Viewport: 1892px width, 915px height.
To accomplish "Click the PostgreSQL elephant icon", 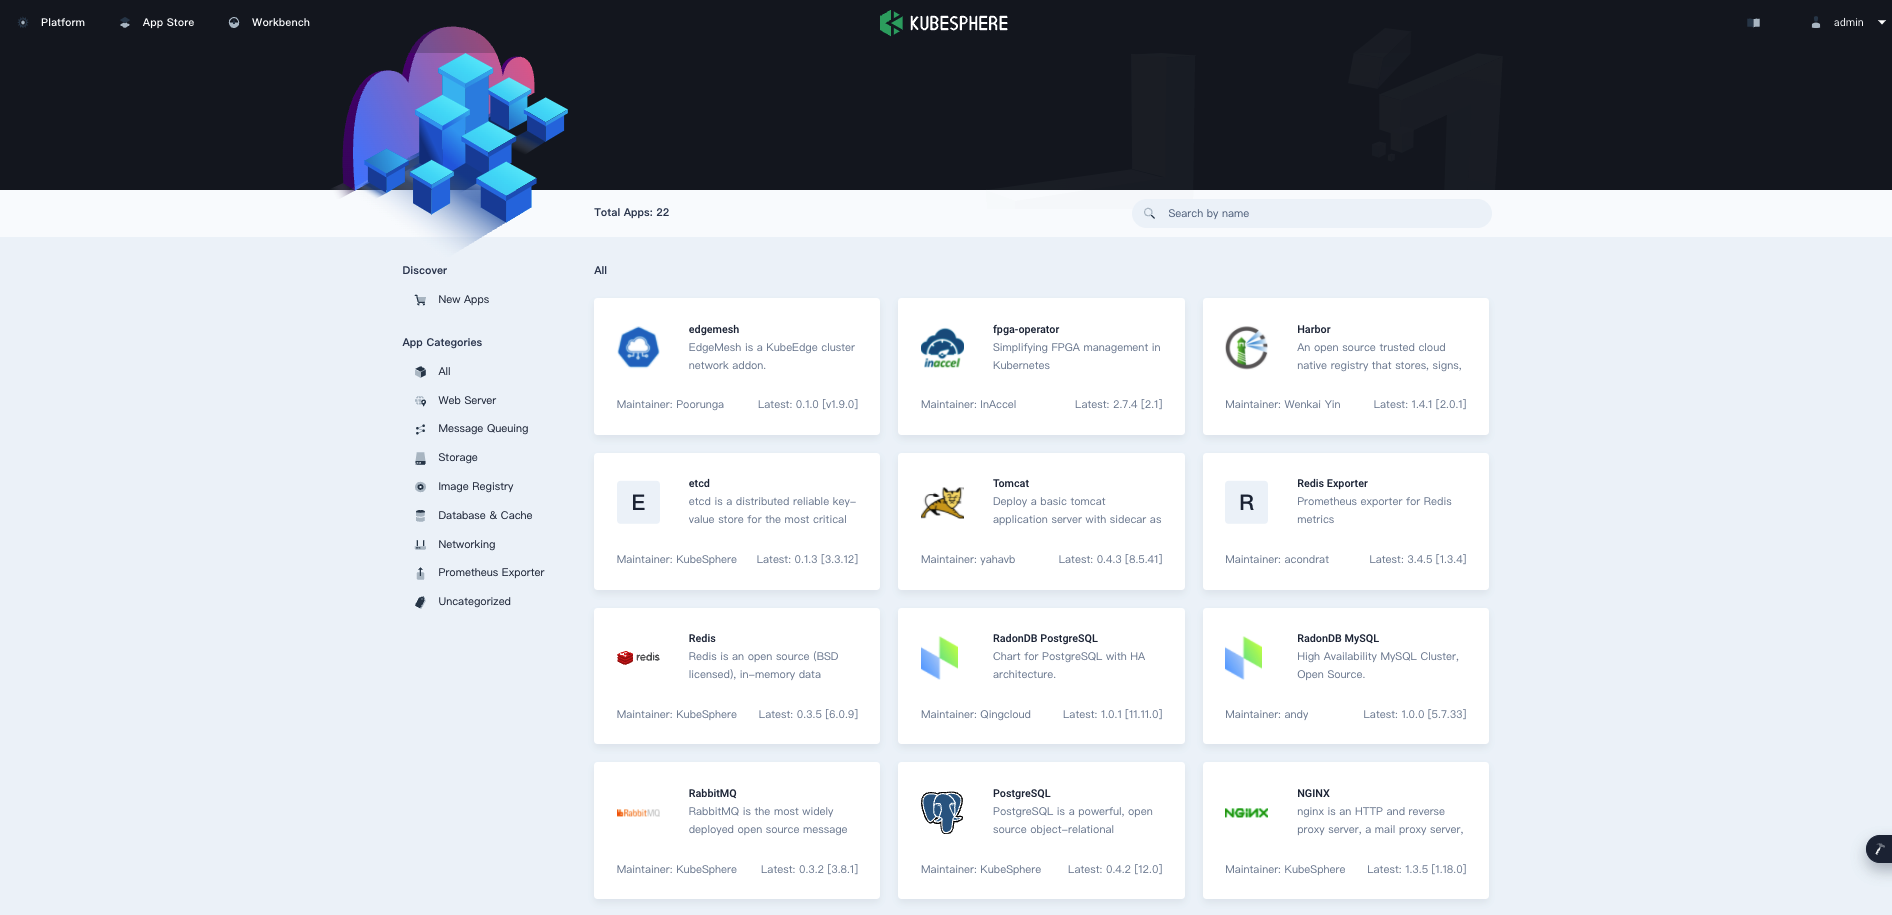I will tap(942, 812).
